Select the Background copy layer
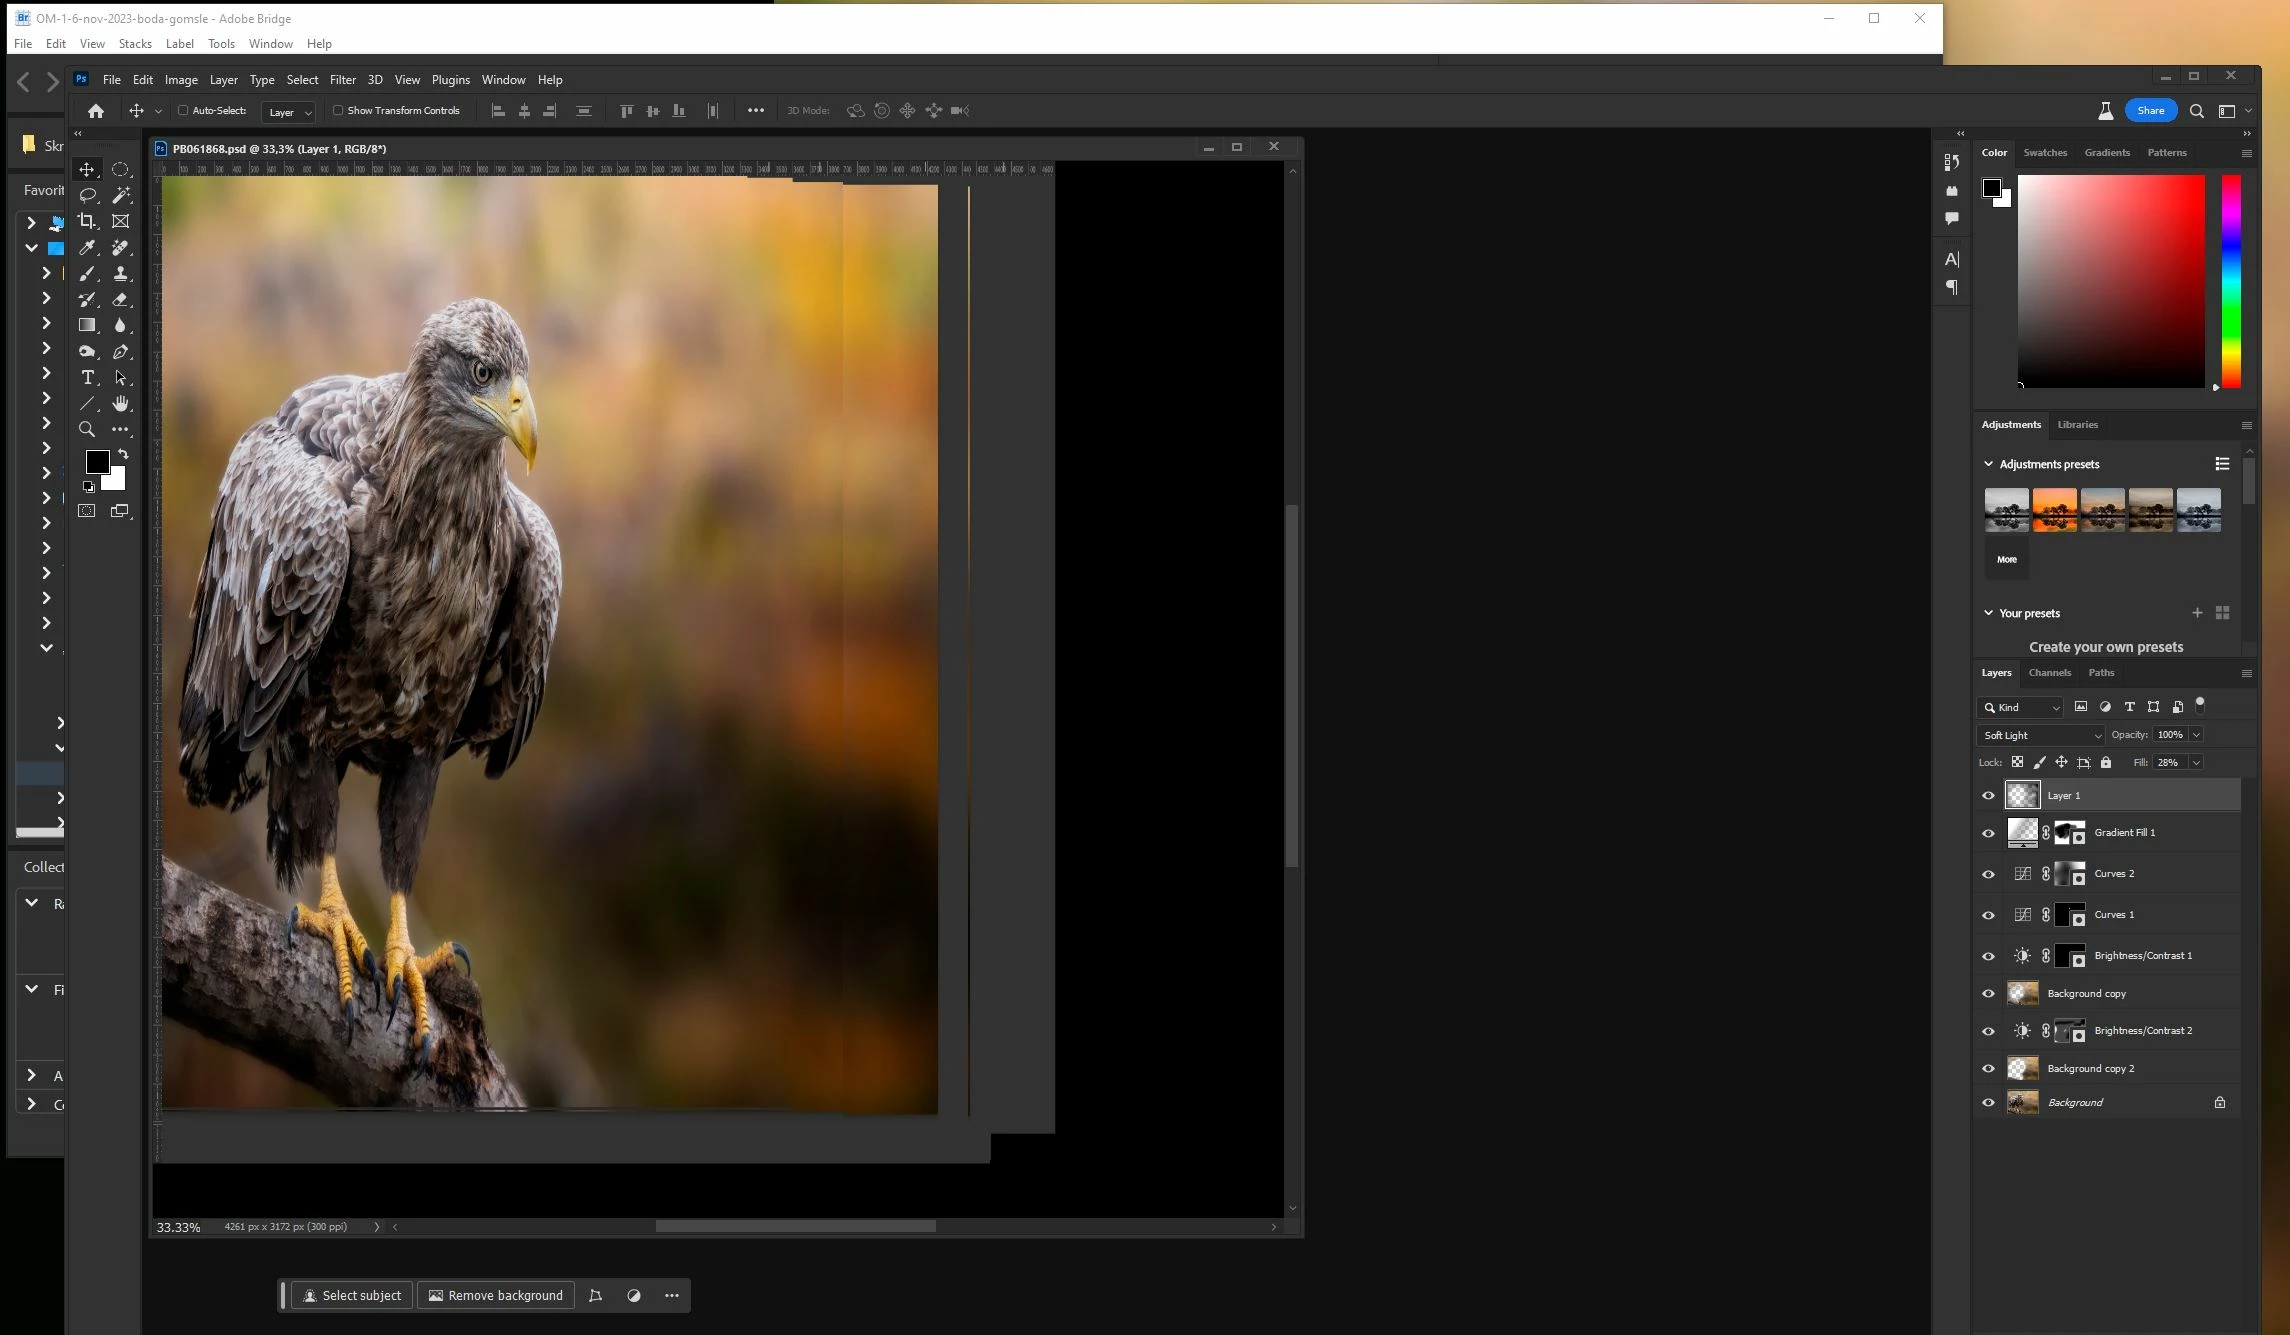2290x1335 pixels. 2086,994
